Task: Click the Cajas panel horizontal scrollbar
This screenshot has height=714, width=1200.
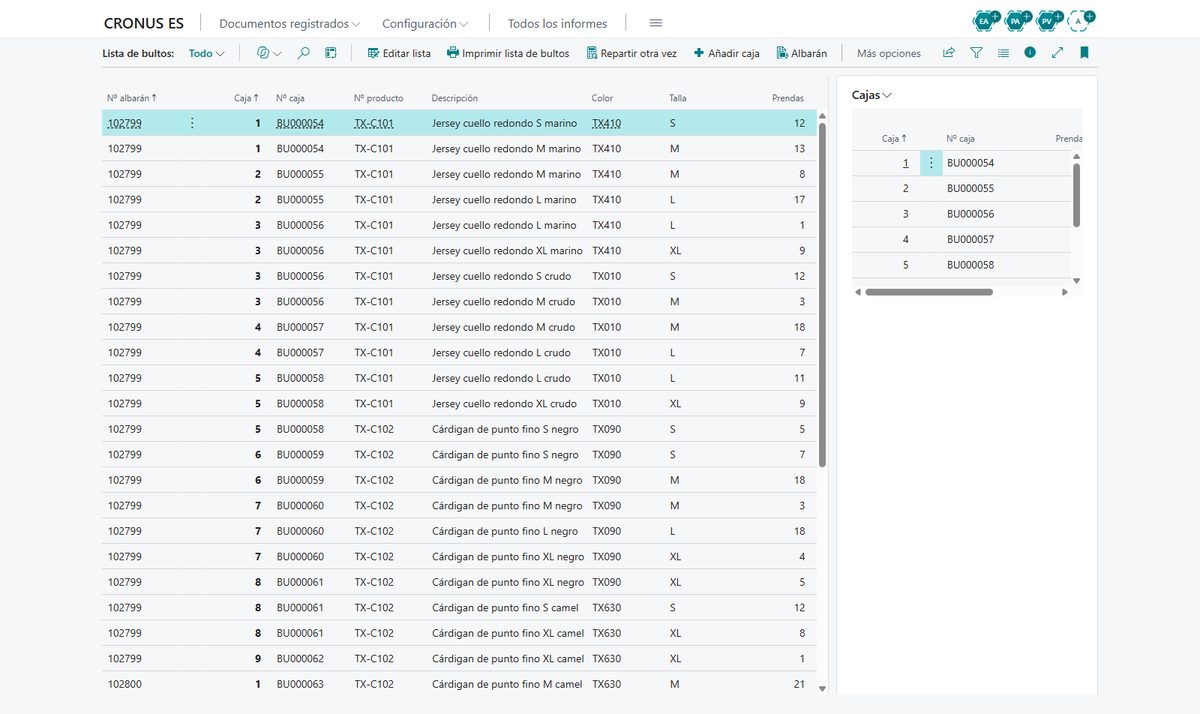Action: (x=929, y=292)
